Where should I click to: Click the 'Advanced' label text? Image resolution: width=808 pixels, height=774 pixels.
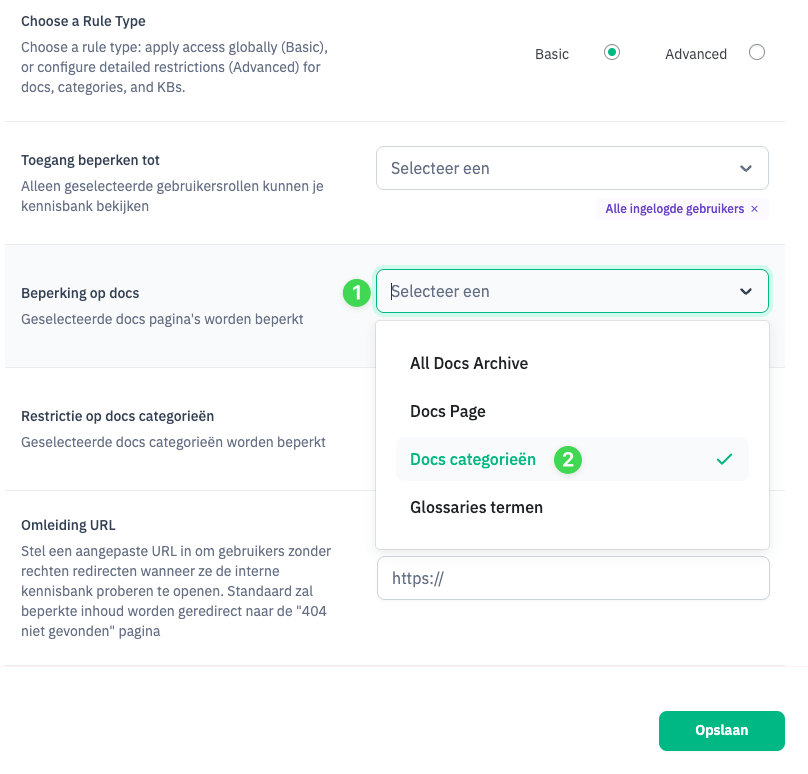[x=696, y=54]
